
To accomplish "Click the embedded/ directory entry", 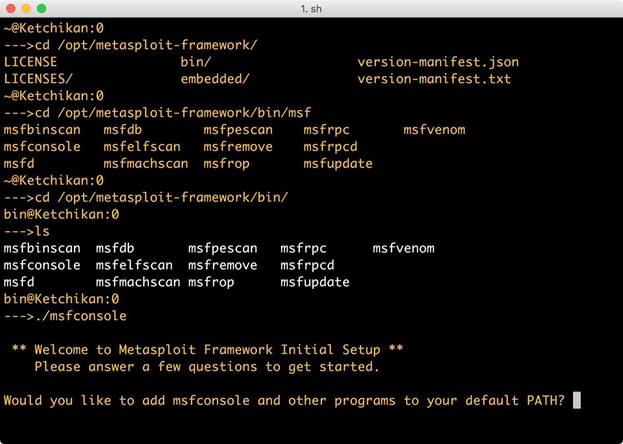I will [215, 79].
